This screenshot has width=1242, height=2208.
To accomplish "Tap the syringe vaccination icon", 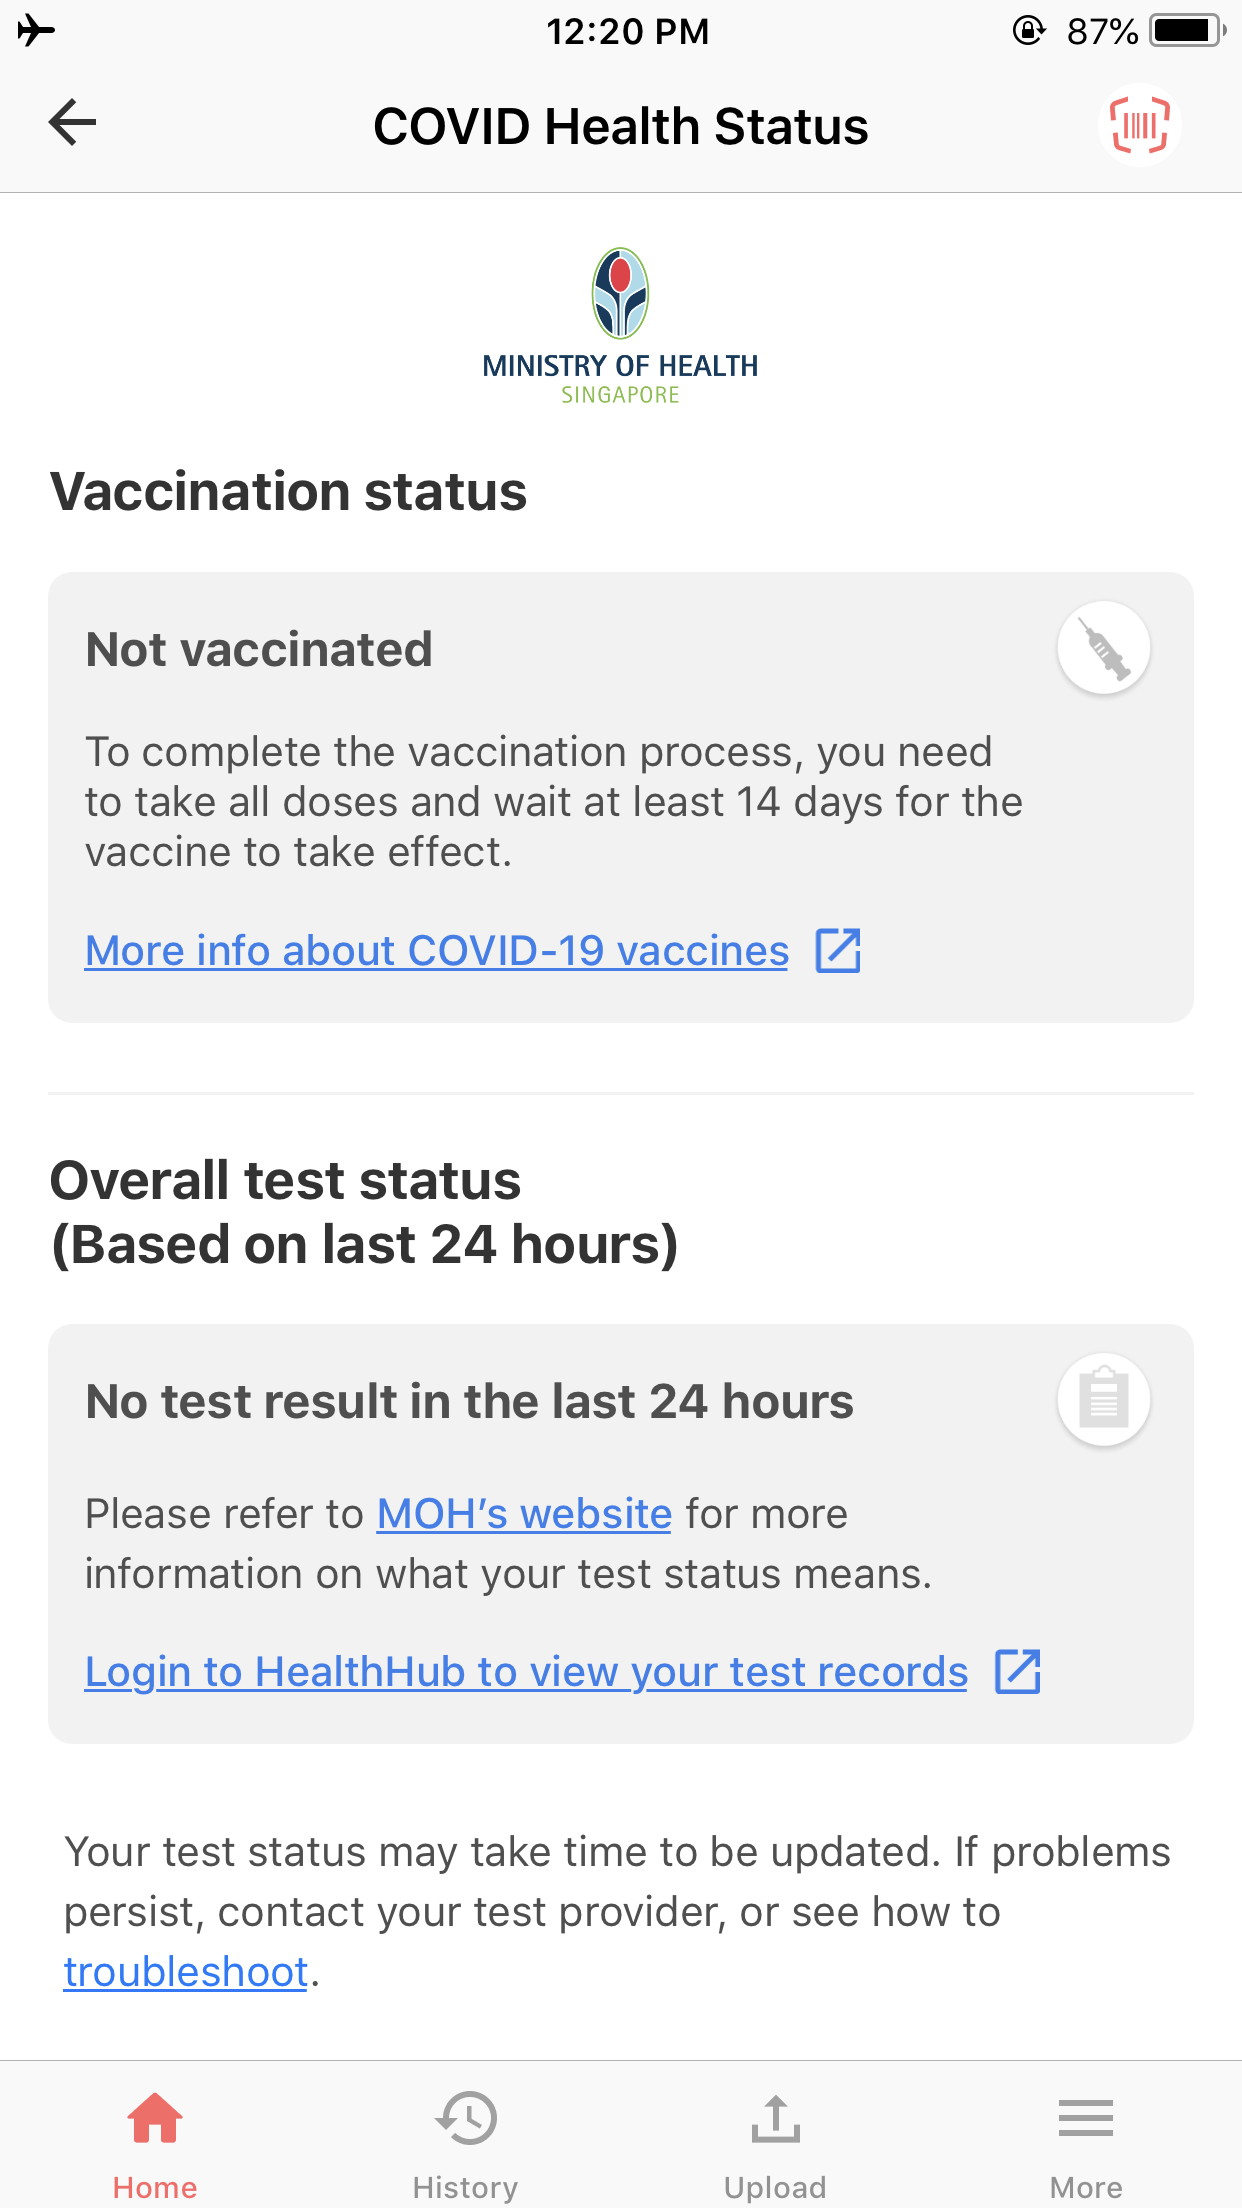I will (x=1104, y=648).
